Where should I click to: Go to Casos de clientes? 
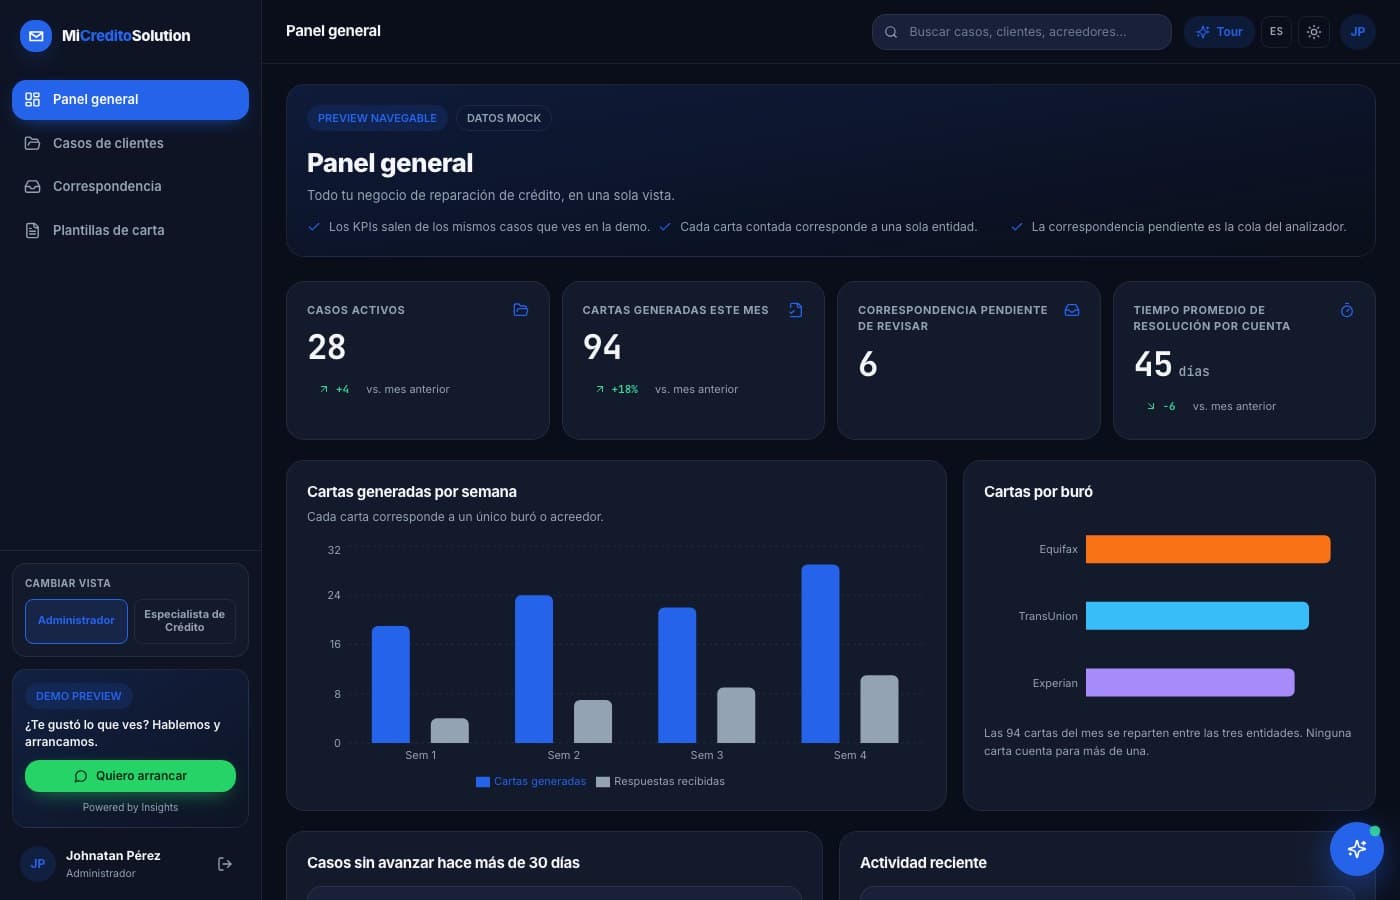click(130, 143)
